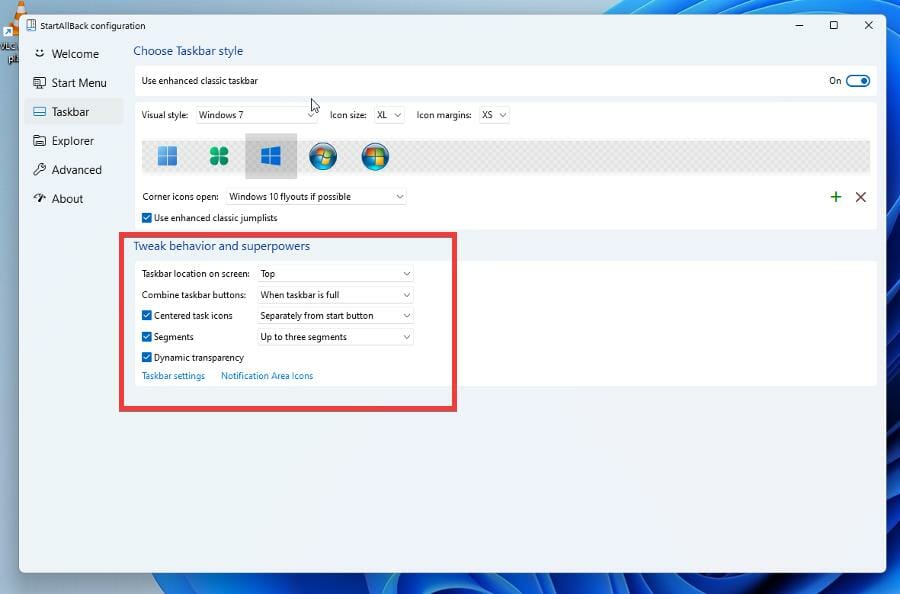Open Taskbar location on screen dropdown
Viewport: 900px width, 594px height.
[335, 274]
